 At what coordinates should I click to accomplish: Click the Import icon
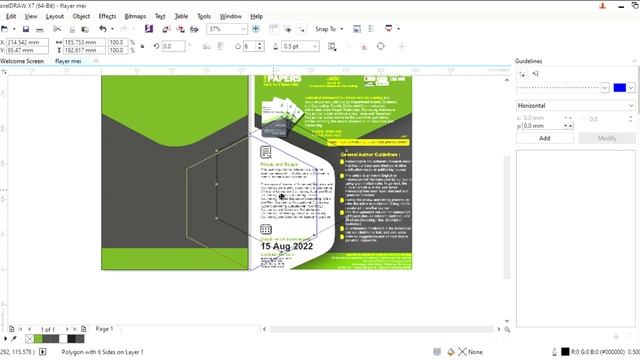(x=166, y=29)
